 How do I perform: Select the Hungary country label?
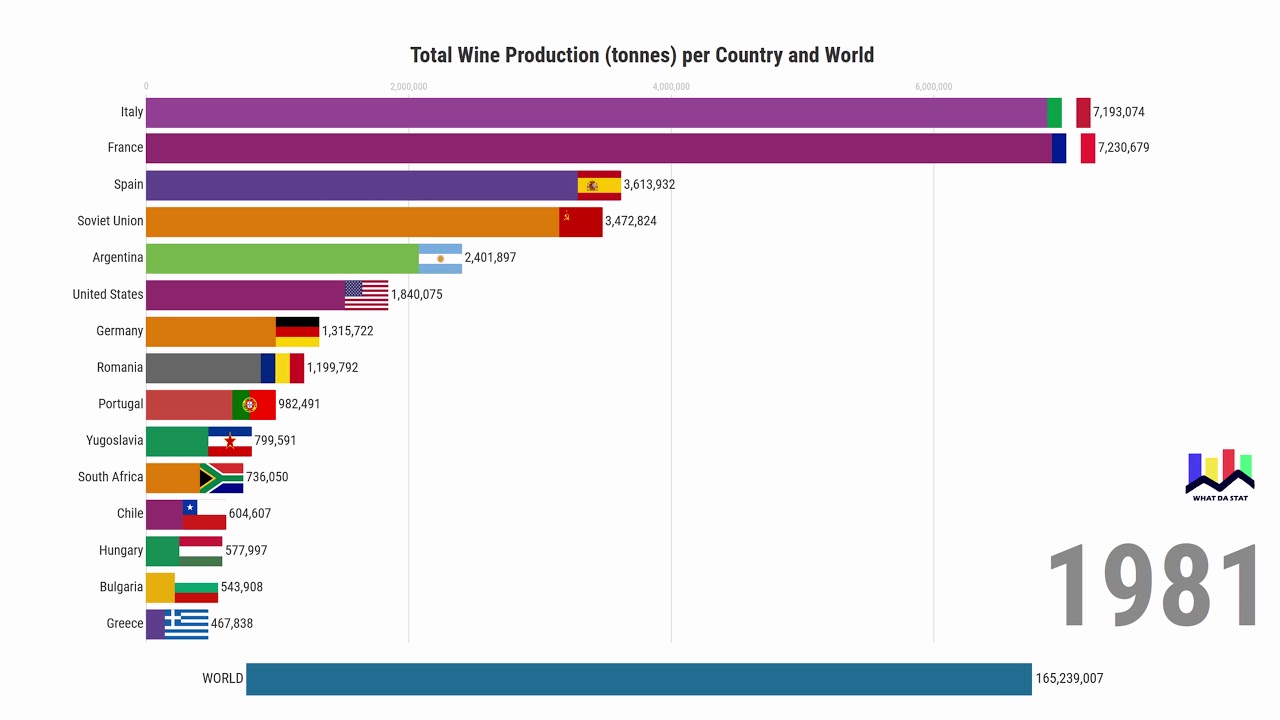pos(121,551)
